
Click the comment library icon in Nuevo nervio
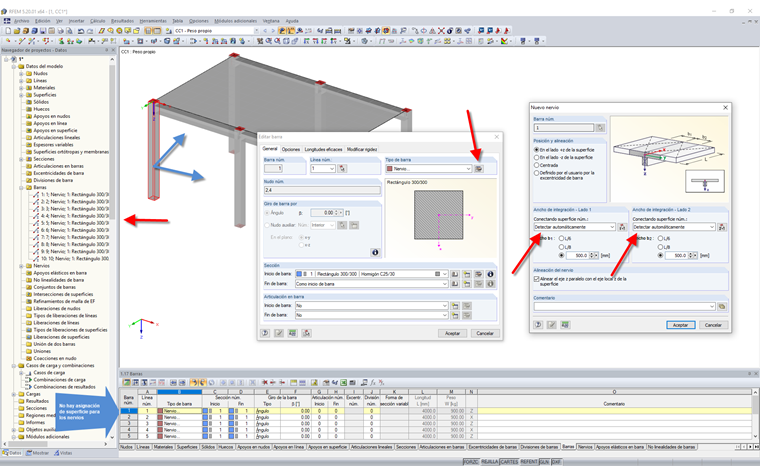(x=722, y=306)
